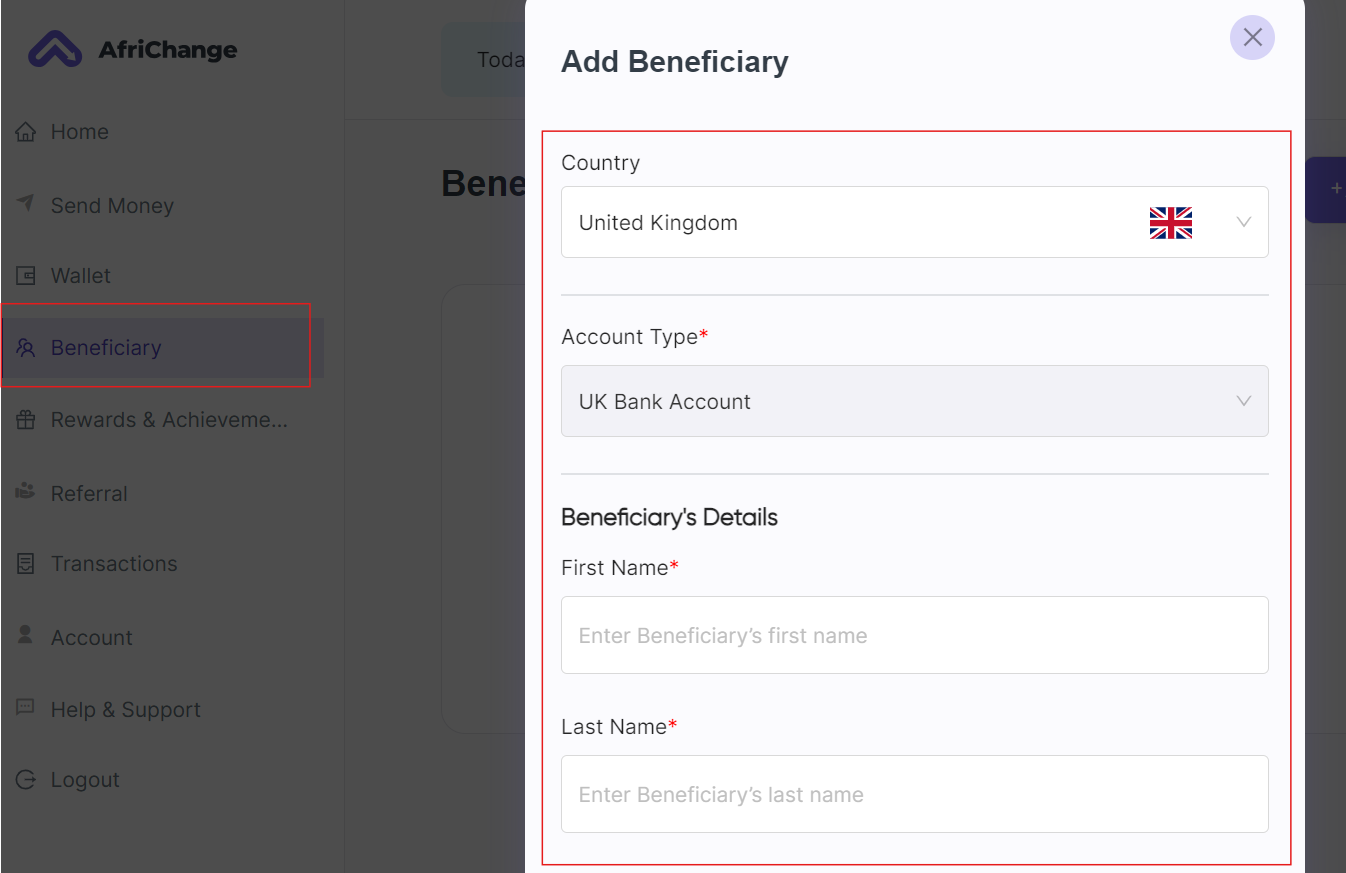Select the Help & Support chat icon
Viewport: 1346px width, 873px height.
pyautogui.click(x=25, y=707)
